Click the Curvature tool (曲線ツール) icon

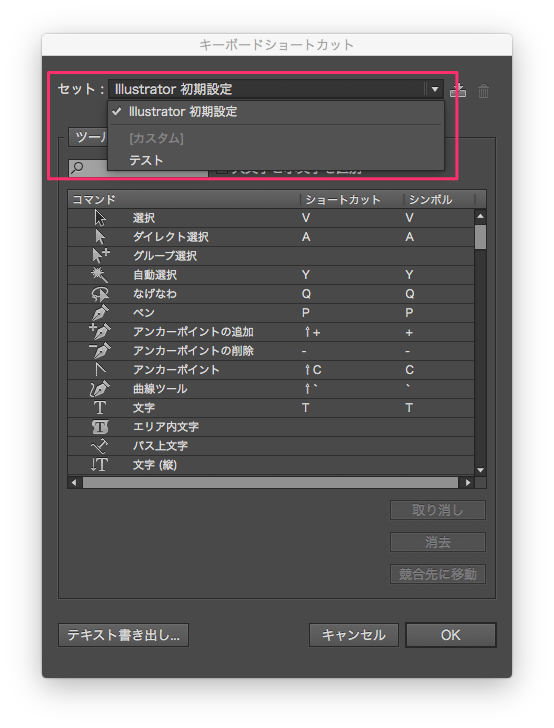point(100,389)
